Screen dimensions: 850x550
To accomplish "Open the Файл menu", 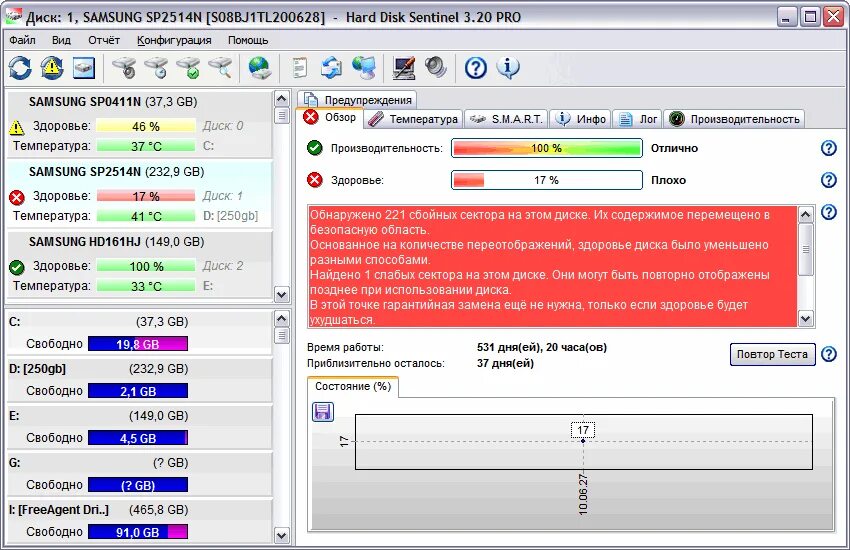I will [22, 40].
